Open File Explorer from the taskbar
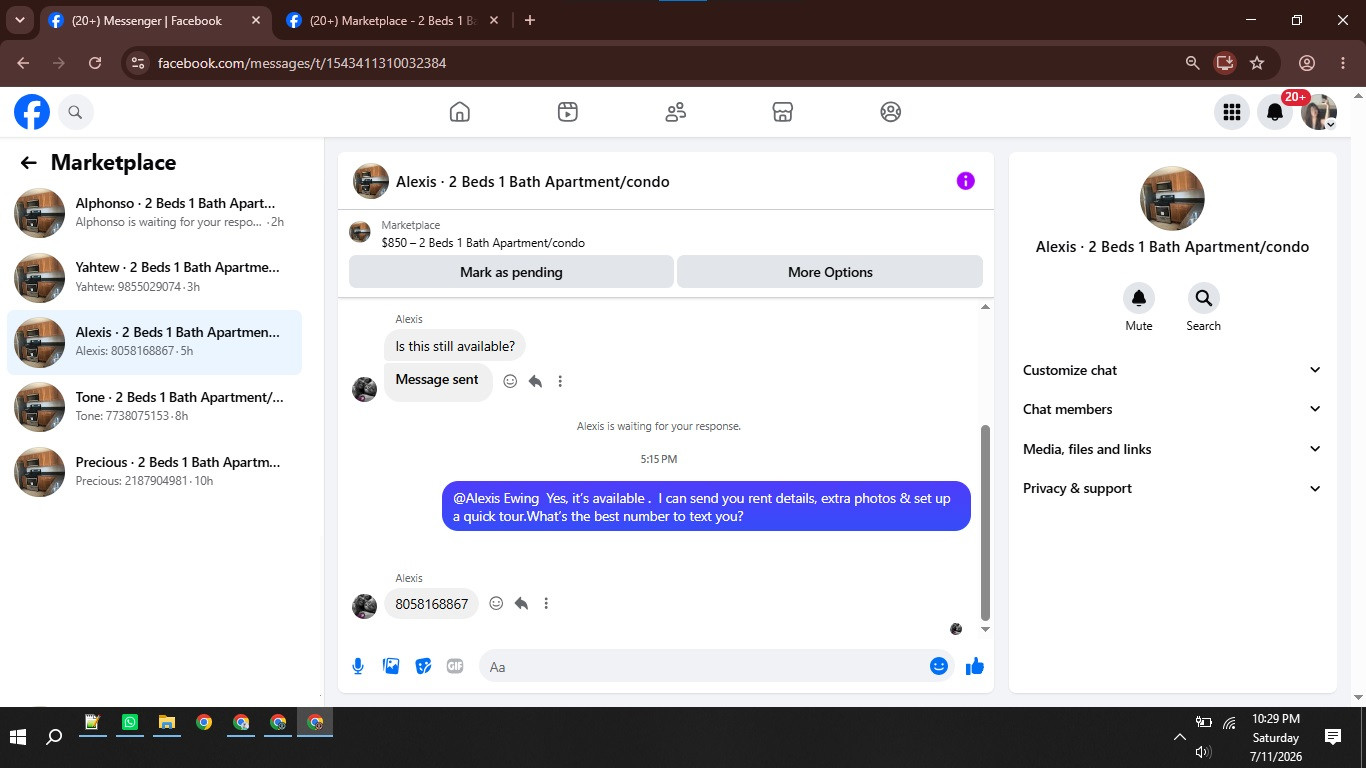The image size is (1366, 768). click(167, 722)
